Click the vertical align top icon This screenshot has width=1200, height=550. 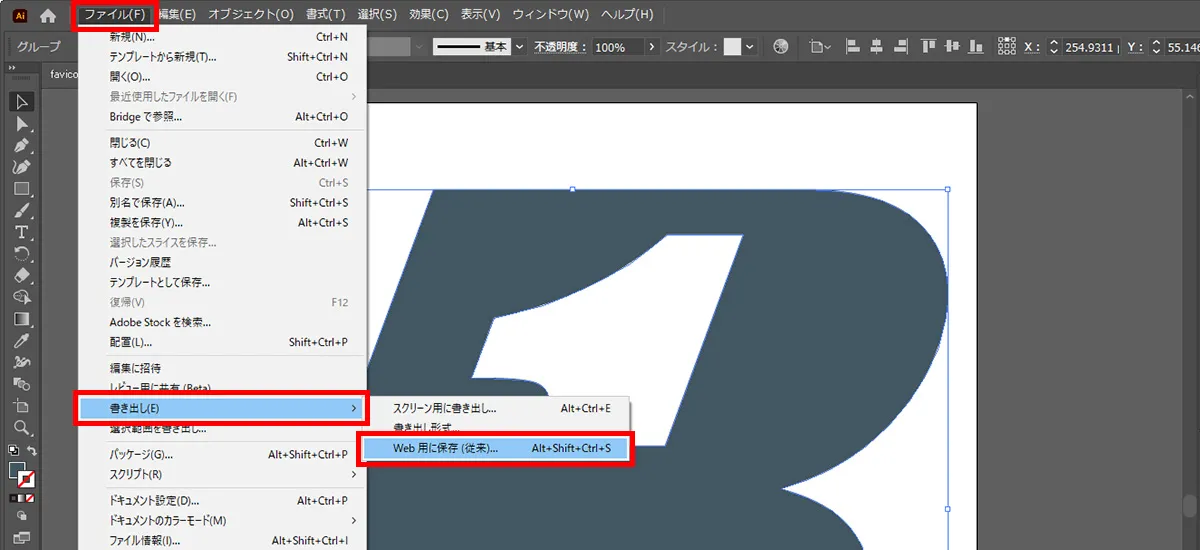(928, 47)
